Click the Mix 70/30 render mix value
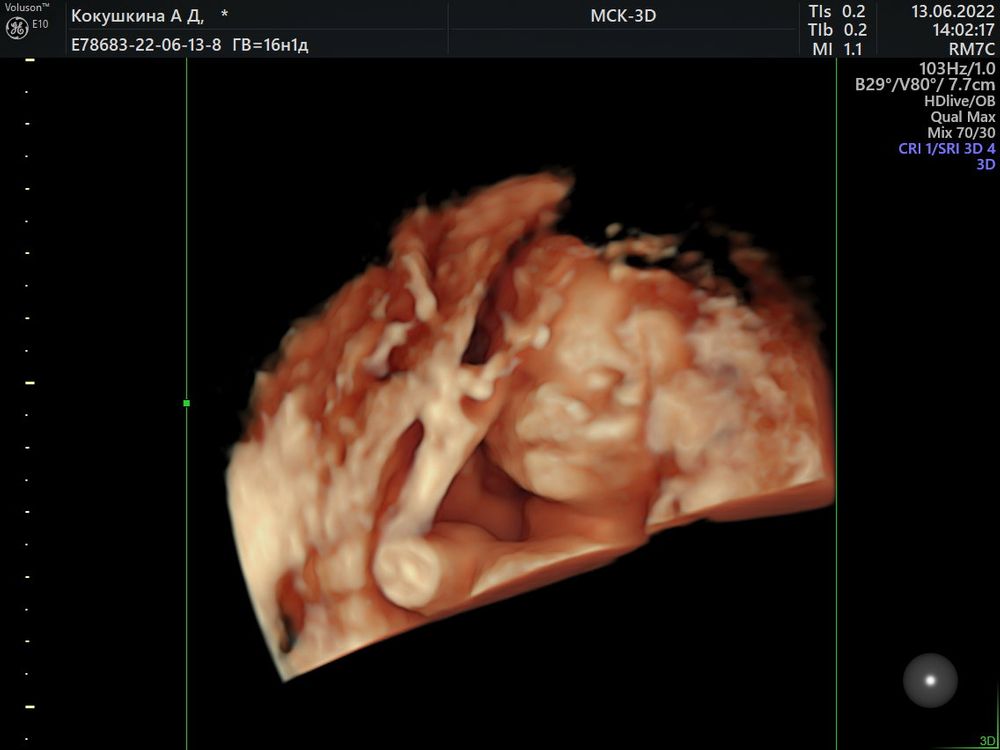Screen dimensions: 1000x750 pyautogui.click(x=961, y=133)
